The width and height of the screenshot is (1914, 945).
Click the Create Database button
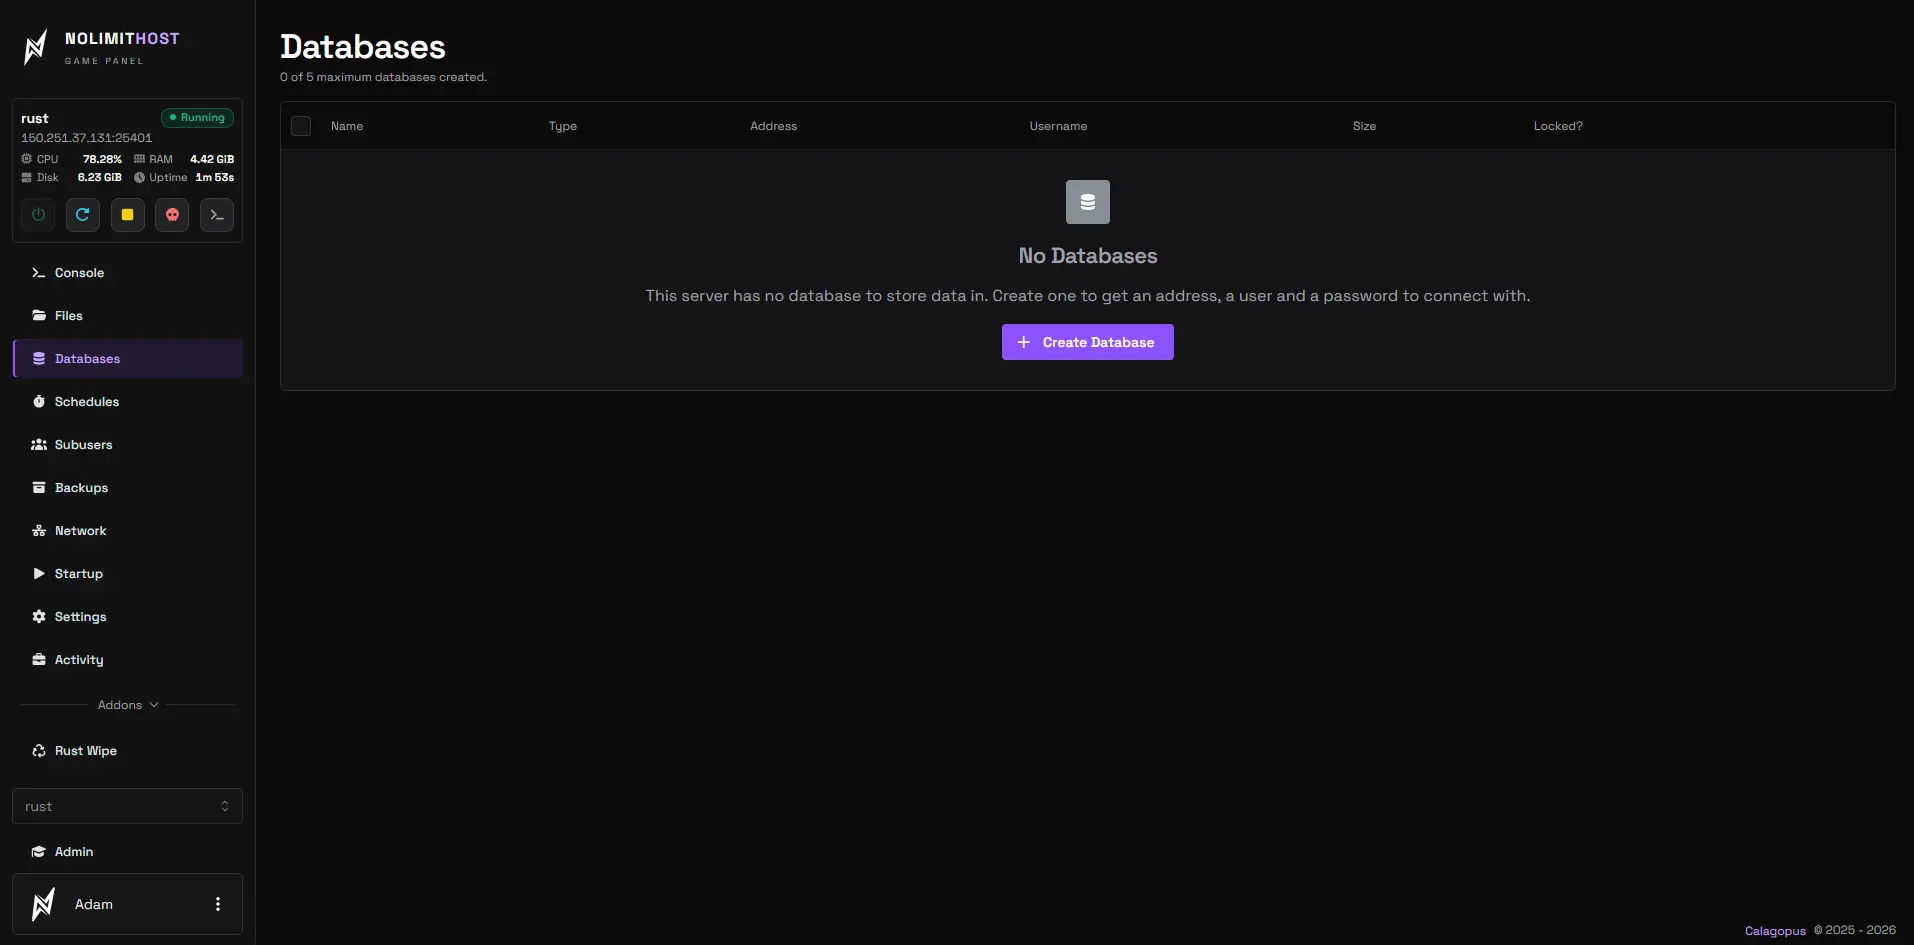(x=1088, y=342)
